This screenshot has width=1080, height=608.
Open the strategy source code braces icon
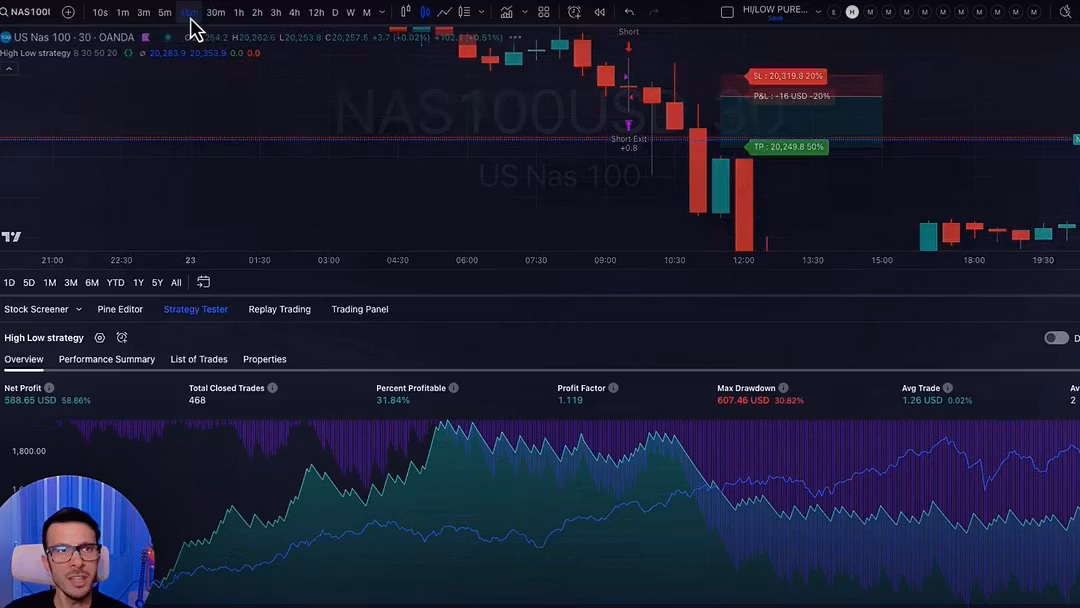[x=128, y=53]
